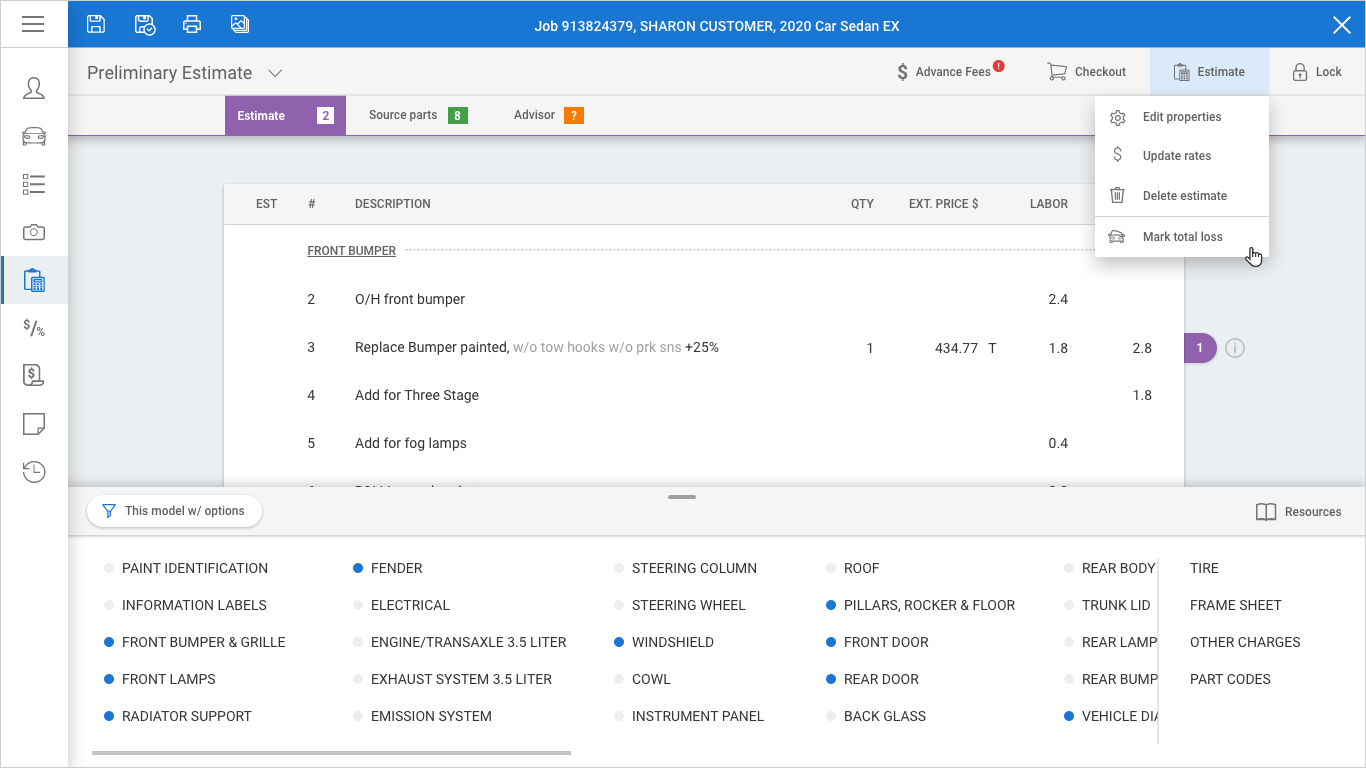Open the notes sidebar icon

pyautogui.click(x=34, y=424)
